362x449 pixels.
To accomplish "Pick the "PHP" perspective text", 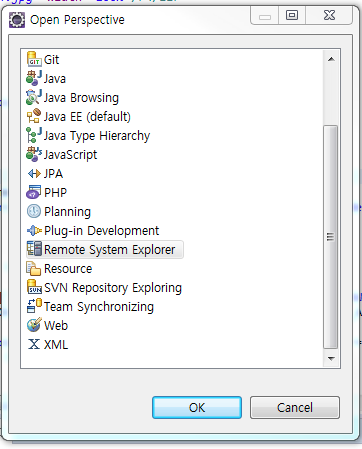I will pos(56,193).
